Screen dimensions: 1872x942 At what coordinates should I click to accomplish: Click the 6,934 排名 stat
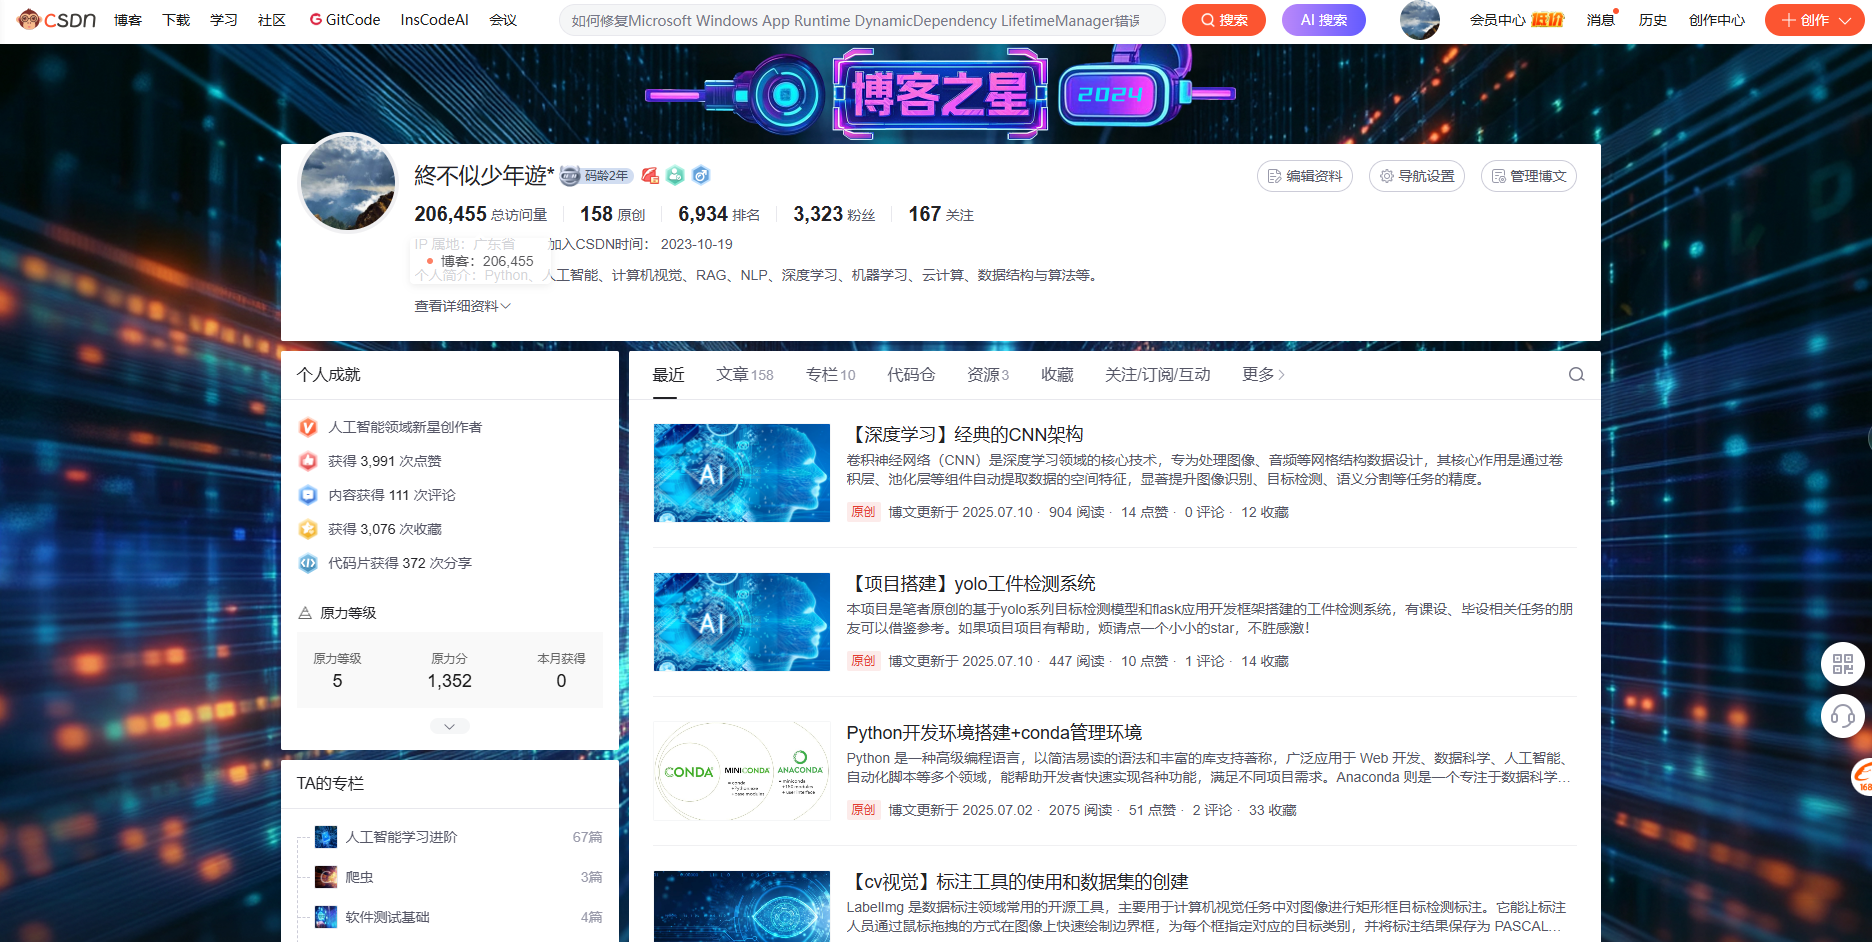pos(719,214)
